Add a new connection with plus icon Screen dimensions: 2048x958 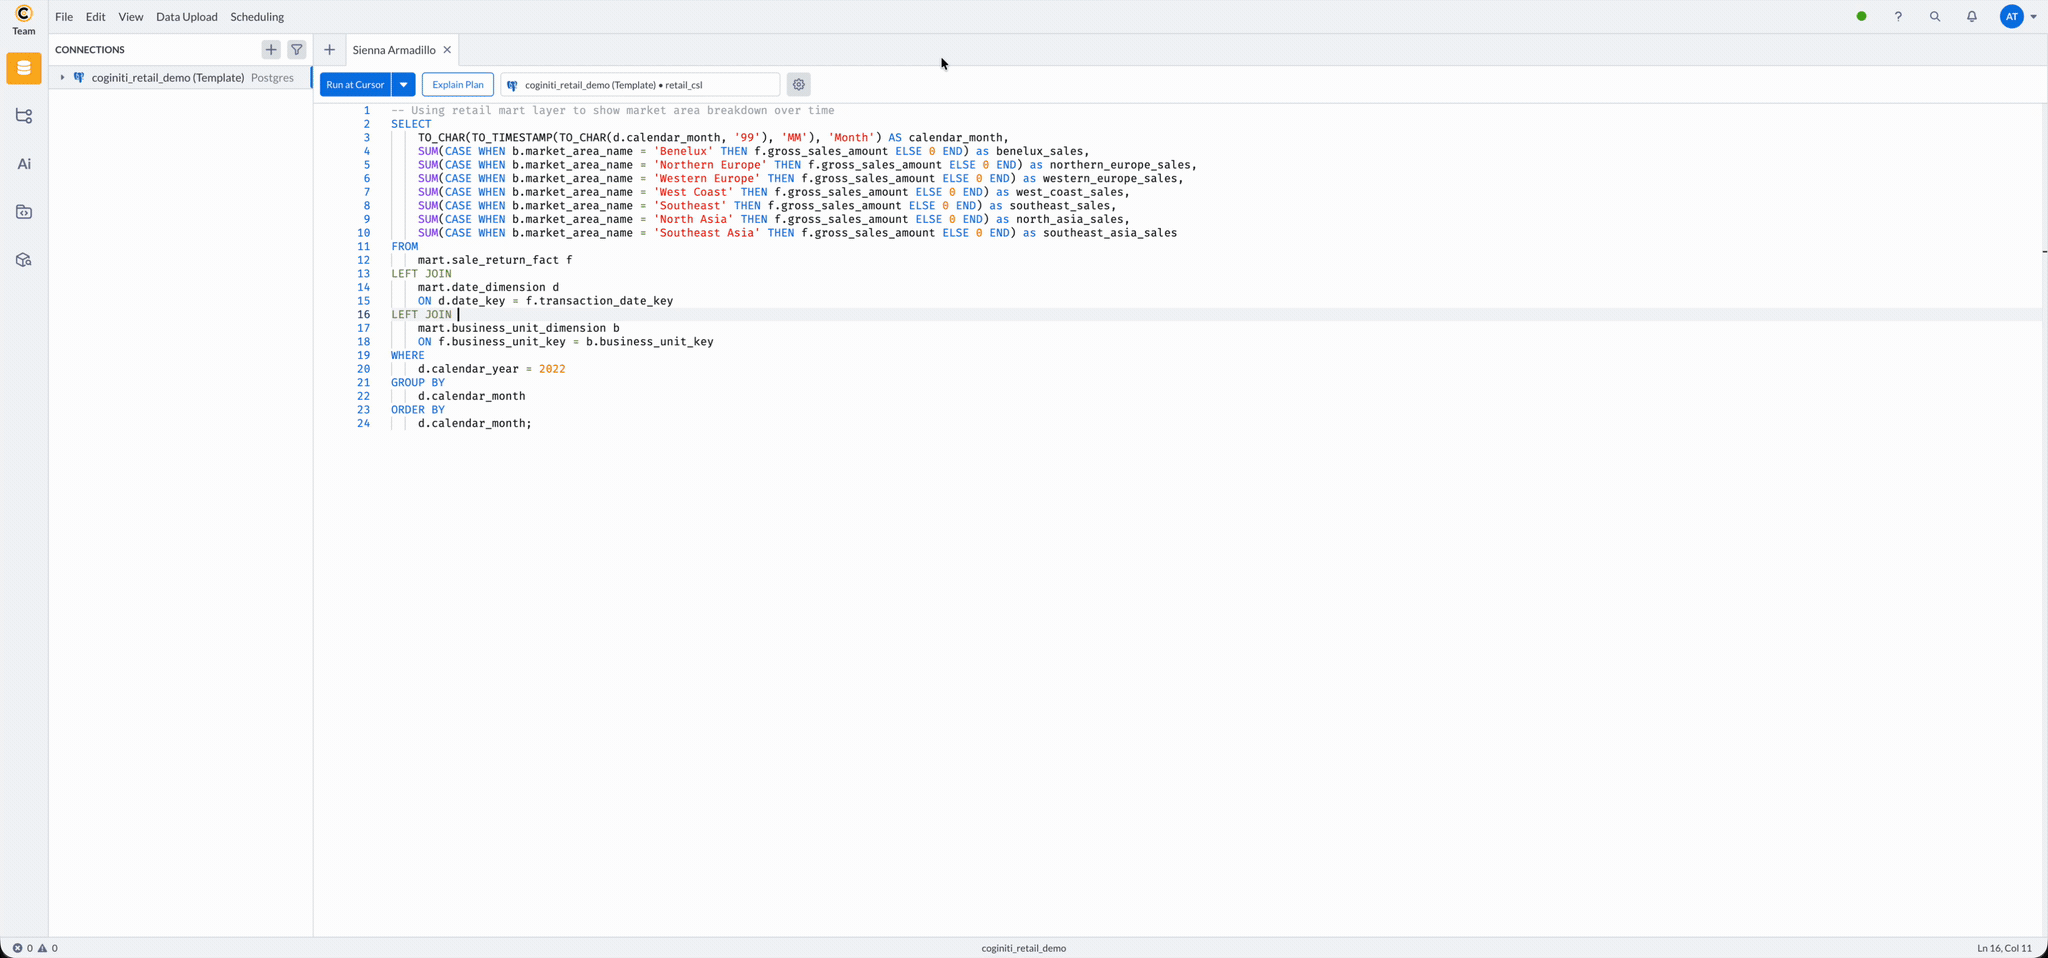pos(271,49)
